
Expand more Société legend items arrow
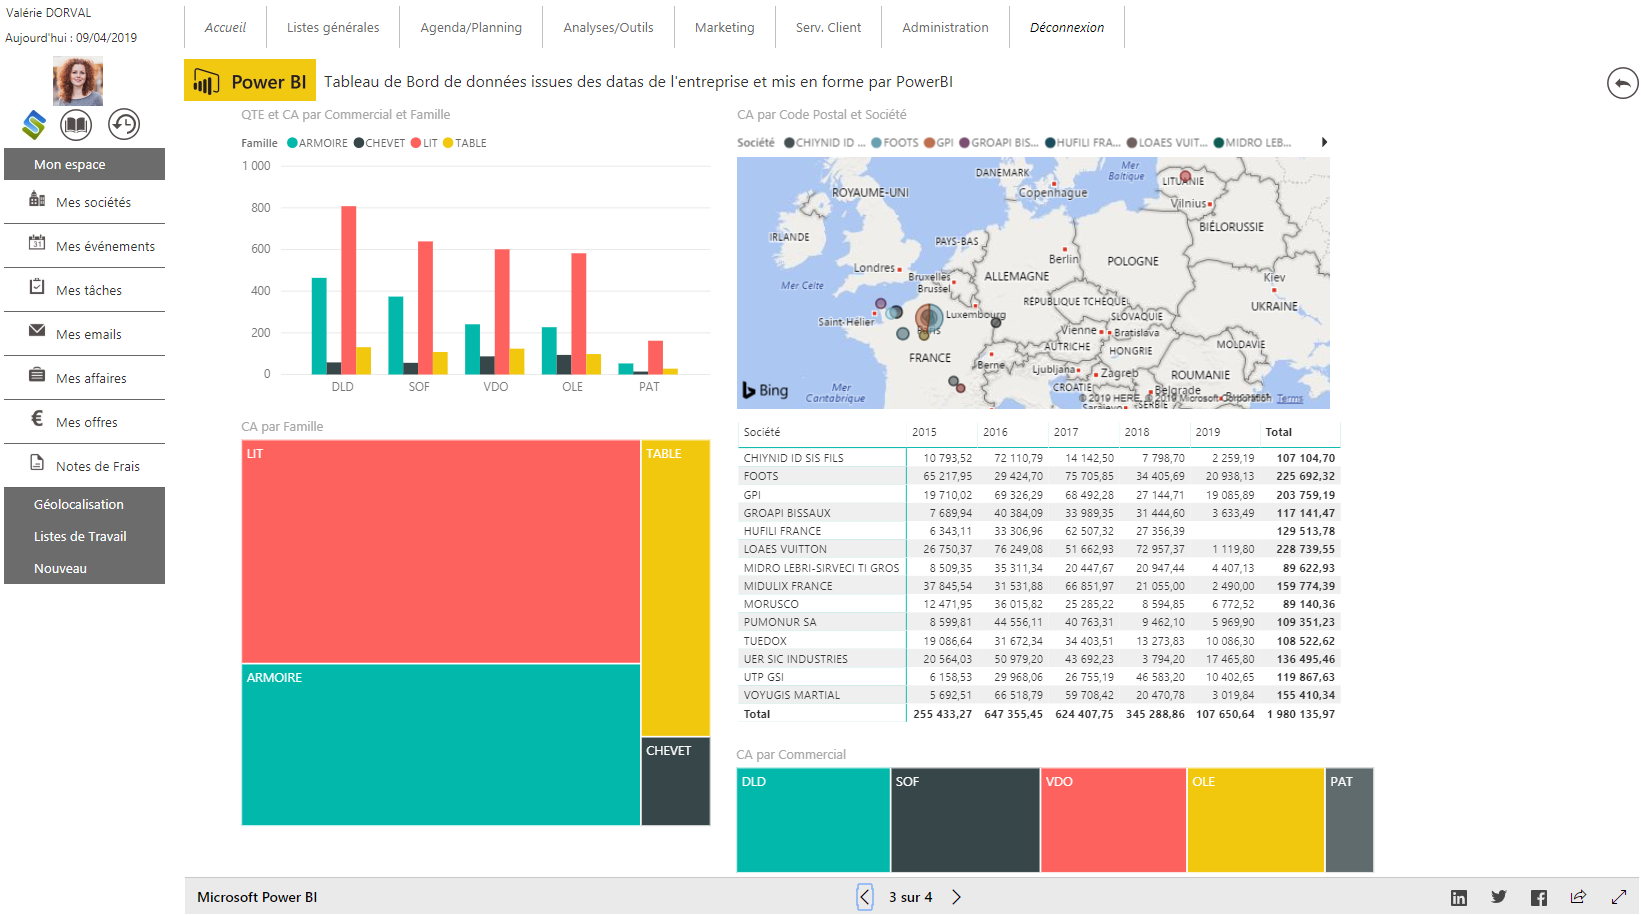[x=1324, y=143]
